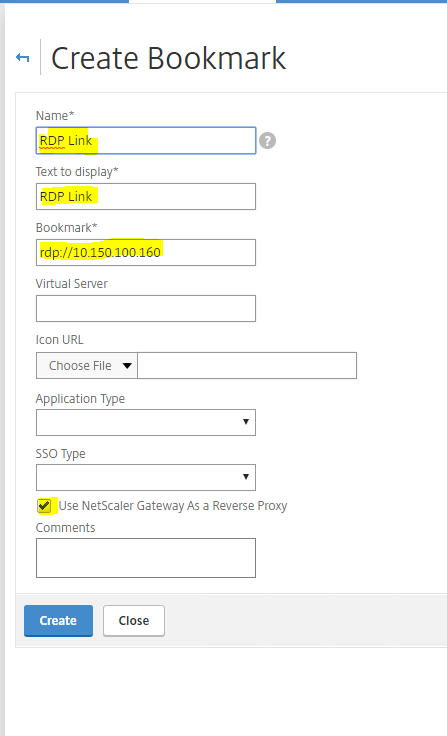Focus the Text to display field

click(146, 196)
